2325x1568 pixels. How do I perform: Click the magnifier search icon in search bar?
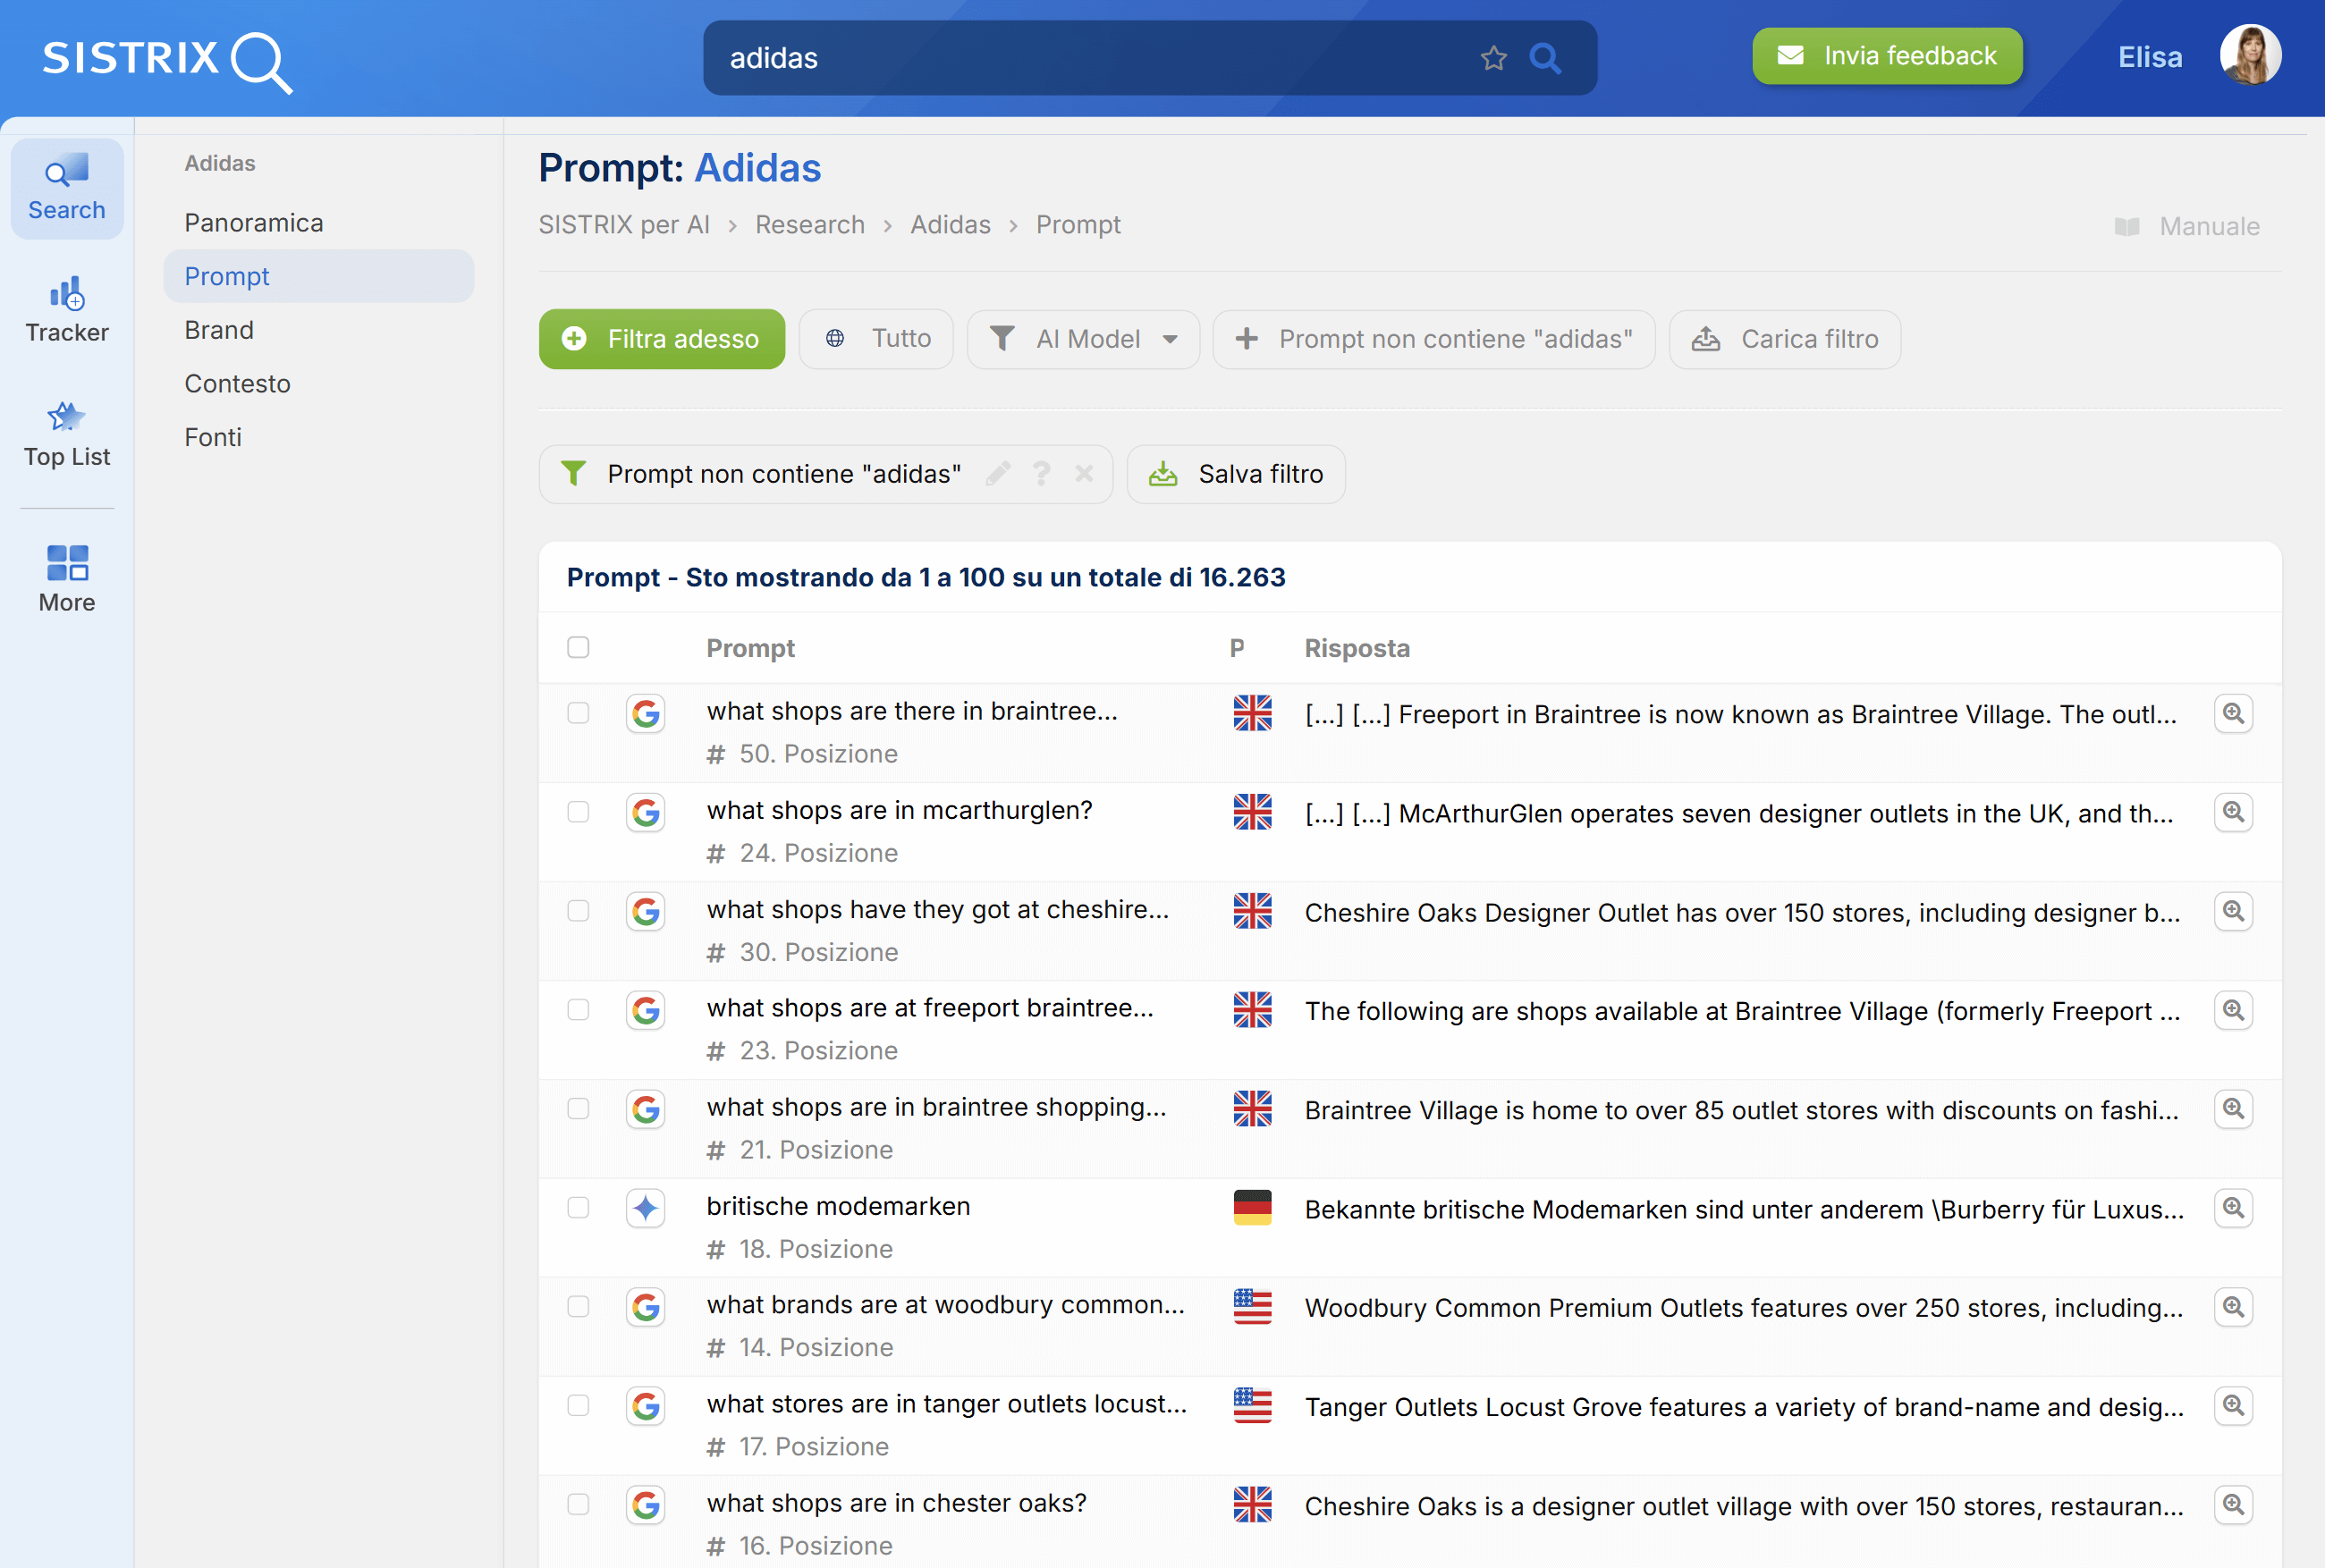point(1545,58)
